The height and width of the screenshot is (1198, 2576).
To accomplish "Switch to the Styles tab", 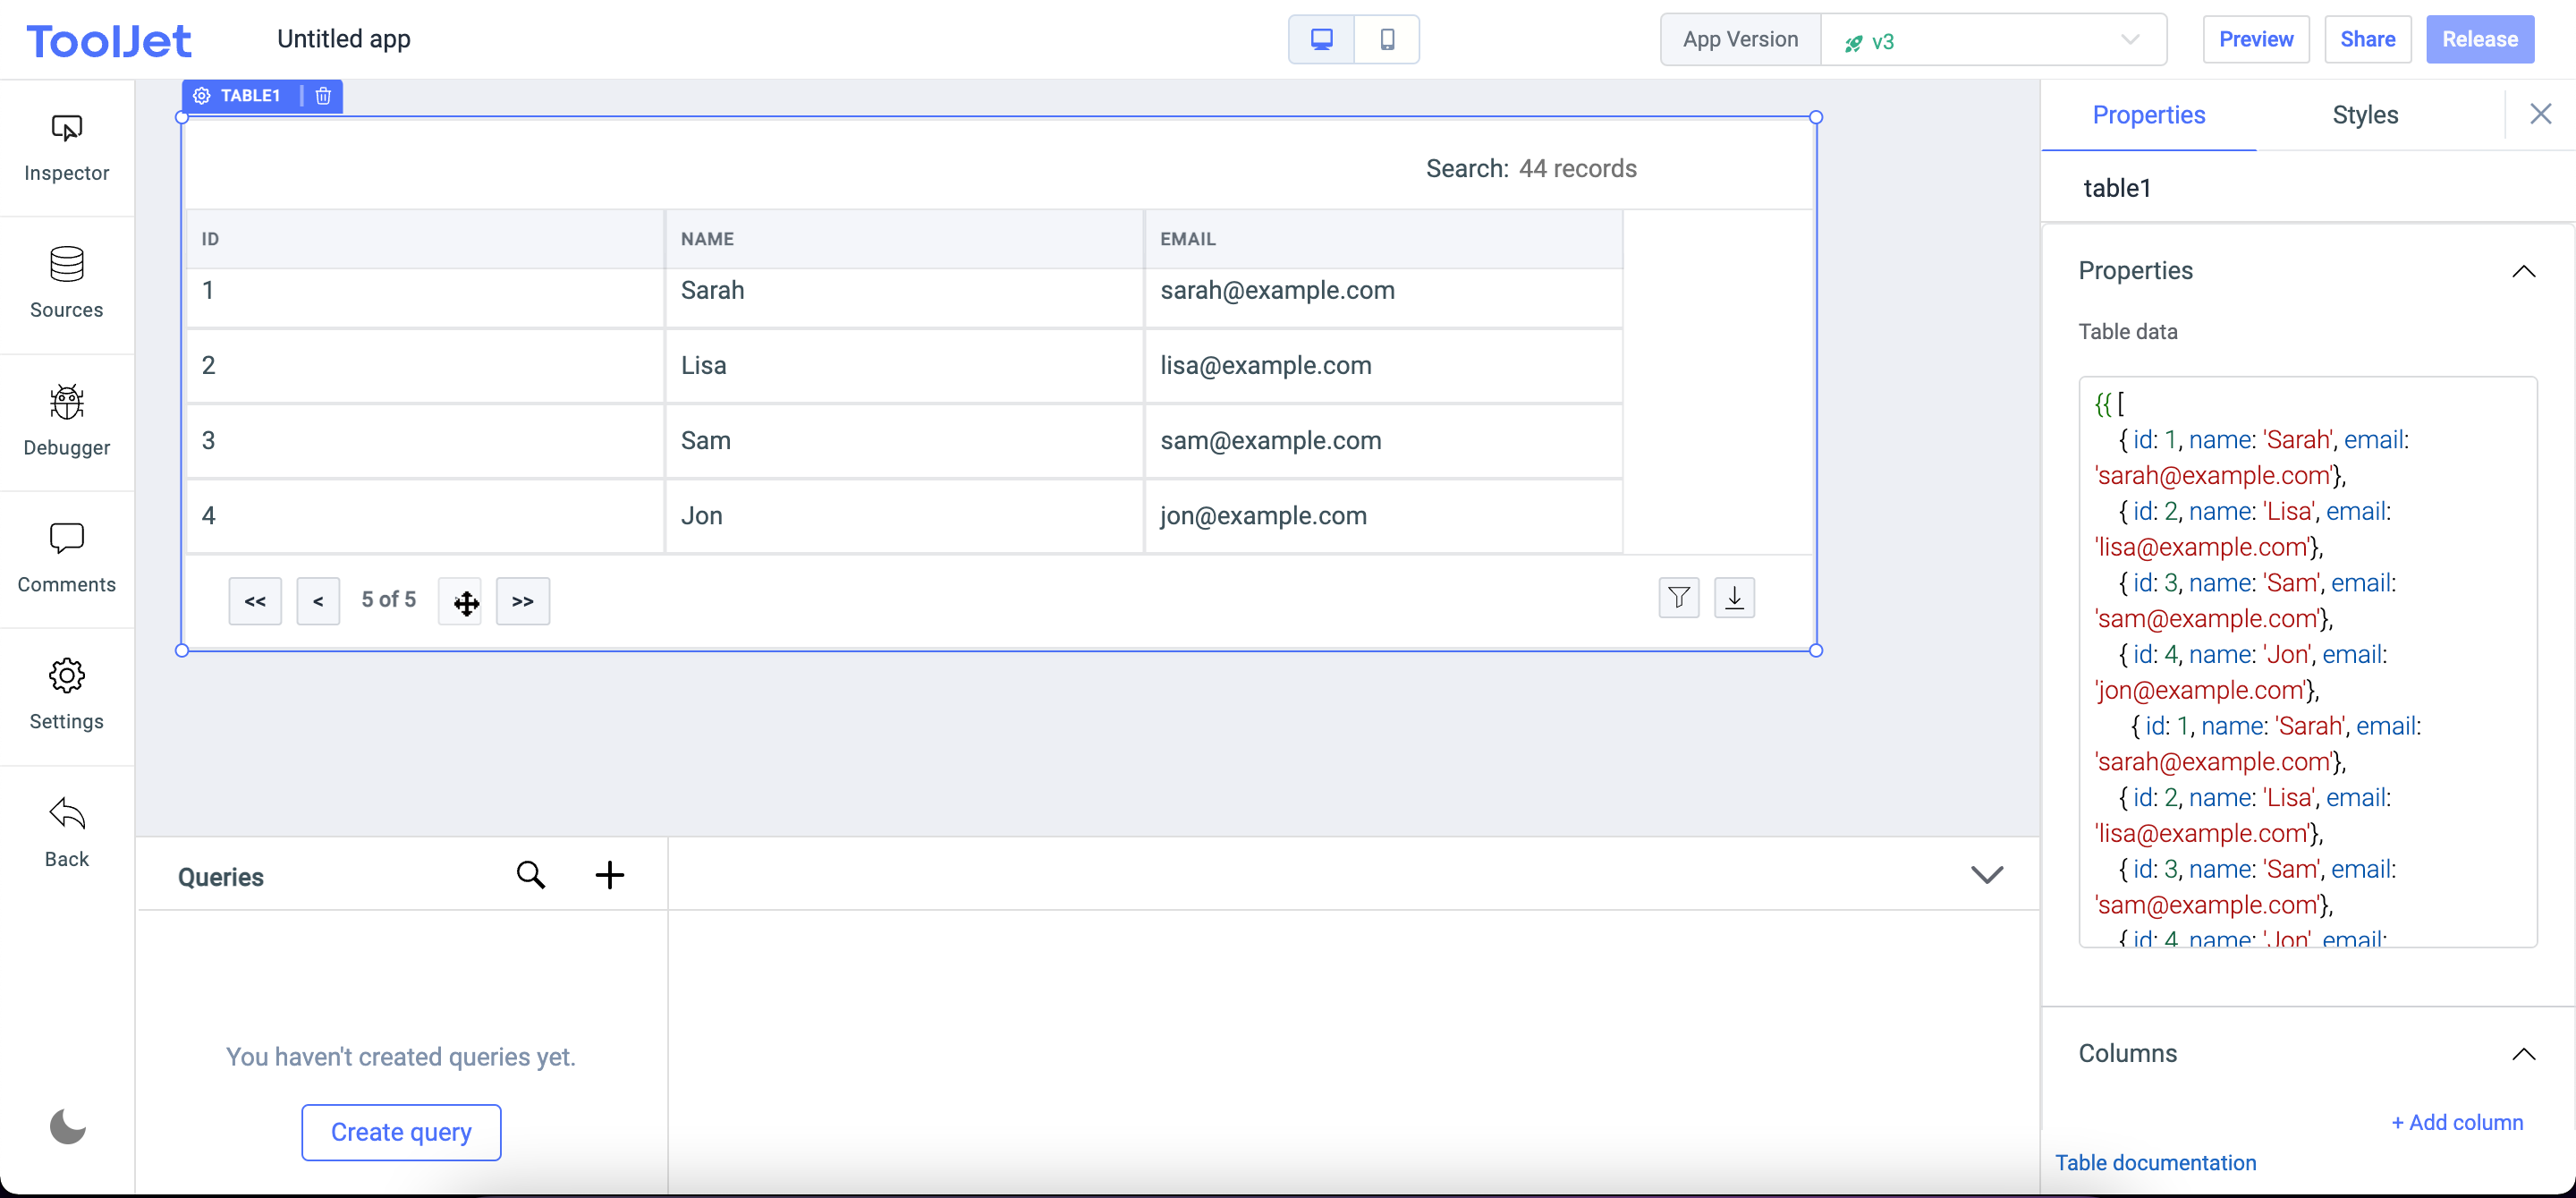I will (x=2366, y=114).
